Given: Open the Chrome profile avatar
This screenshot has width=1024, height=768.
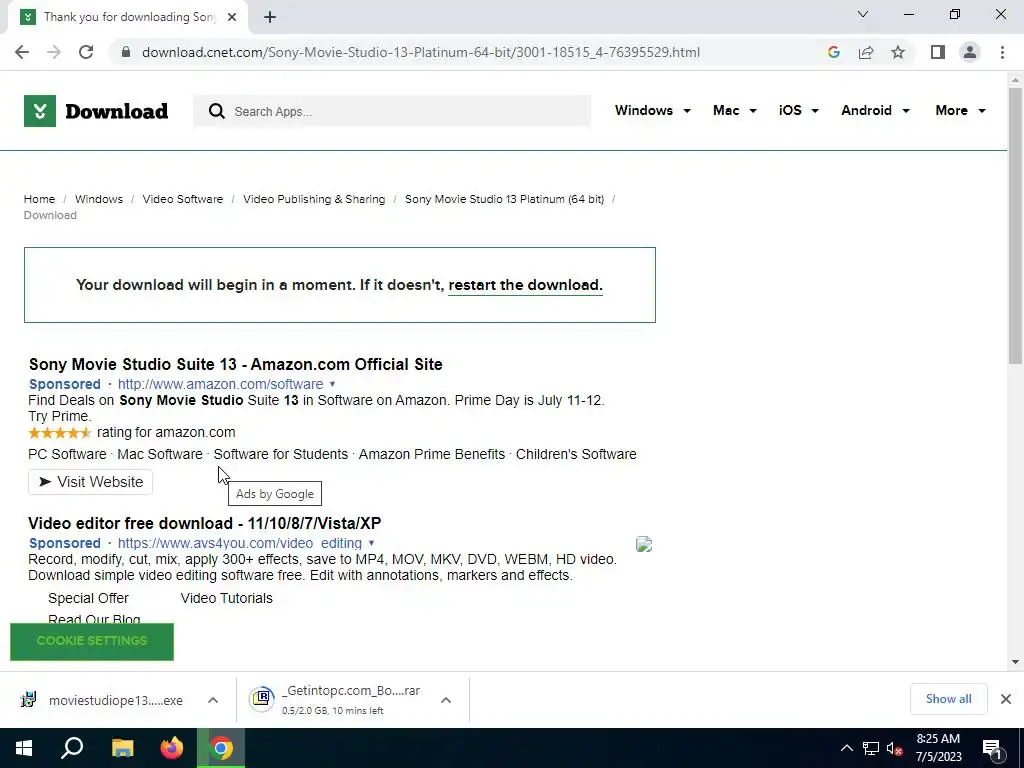Looking at the screenshot, I should point(970,52).
